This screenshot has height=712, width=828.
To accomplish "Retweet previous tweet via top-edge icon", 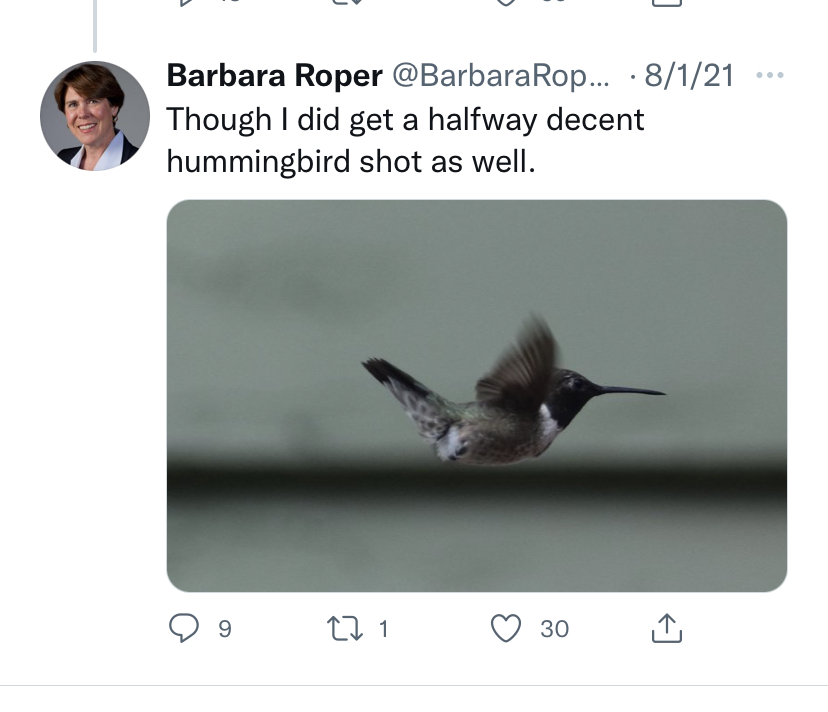I will coord(345,3).
